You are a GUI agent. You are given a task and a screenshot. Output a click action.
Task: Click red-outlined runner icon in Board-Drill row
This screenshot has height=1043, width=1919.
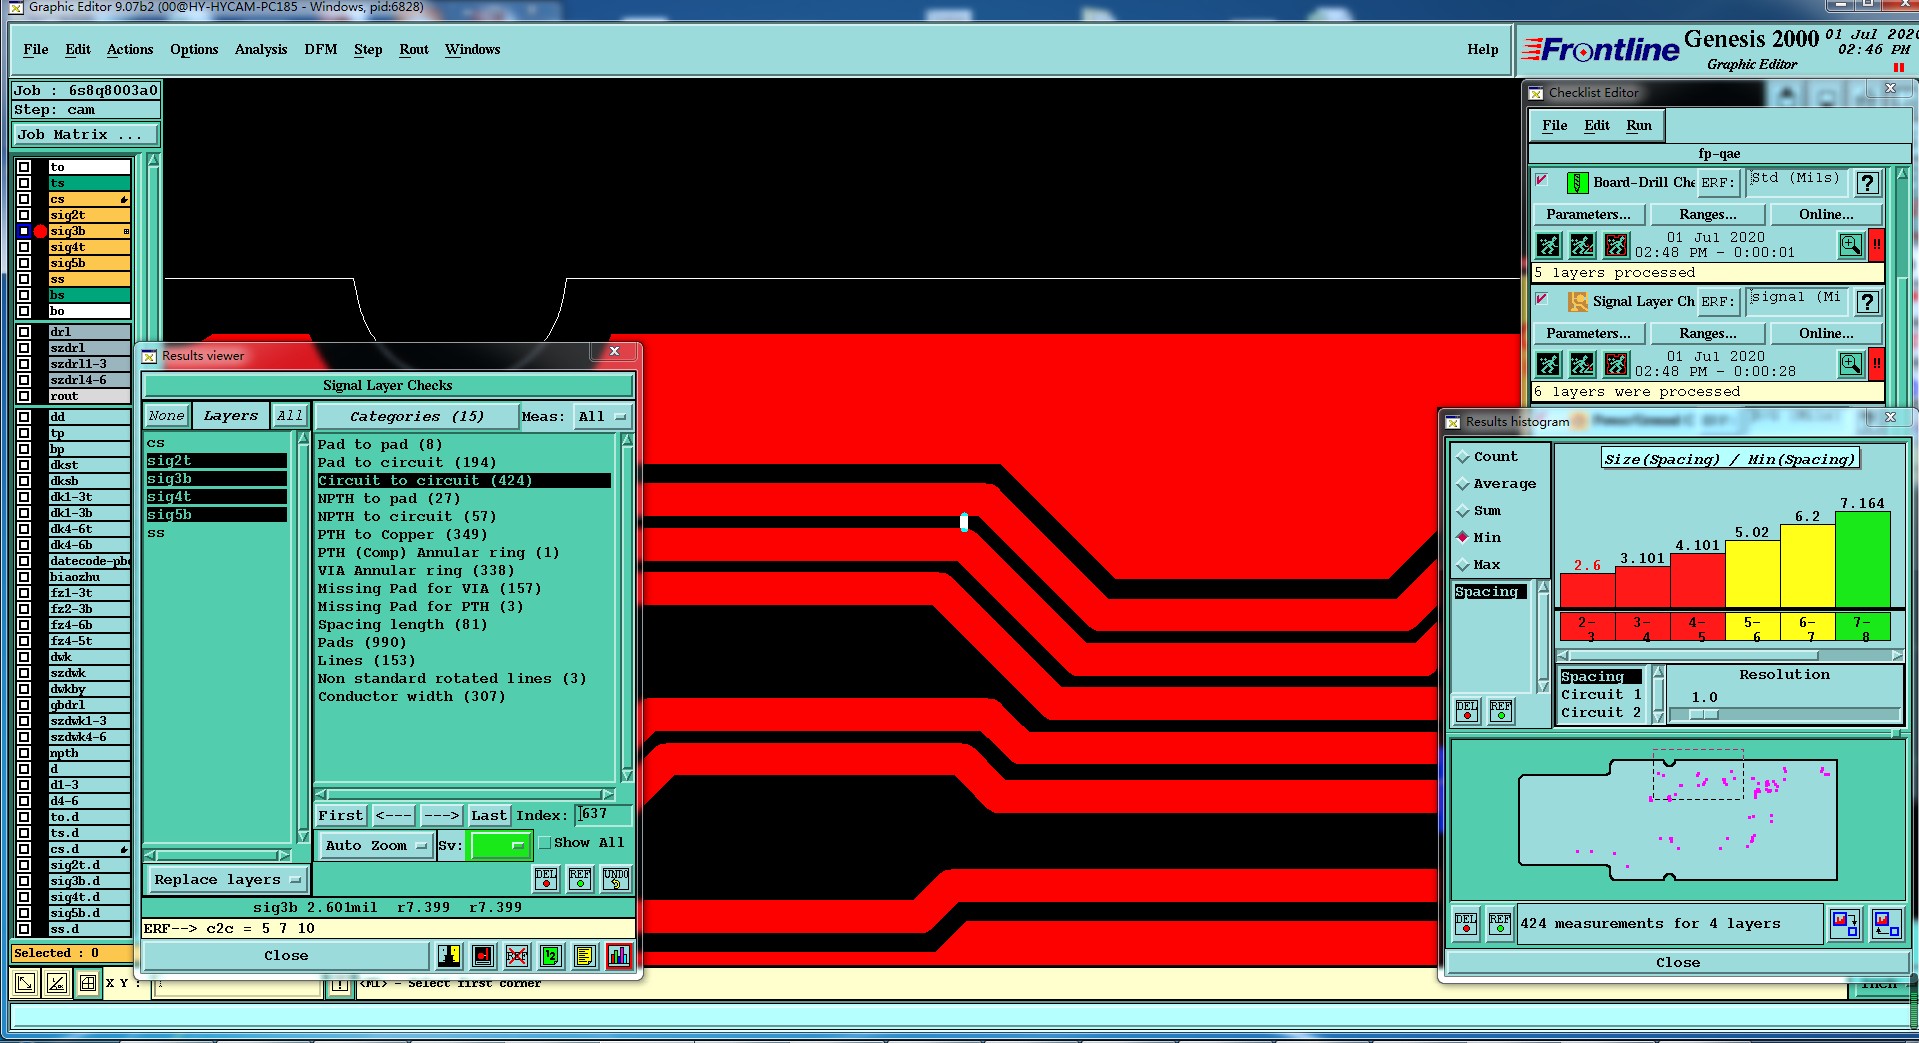pos(1616,245)
